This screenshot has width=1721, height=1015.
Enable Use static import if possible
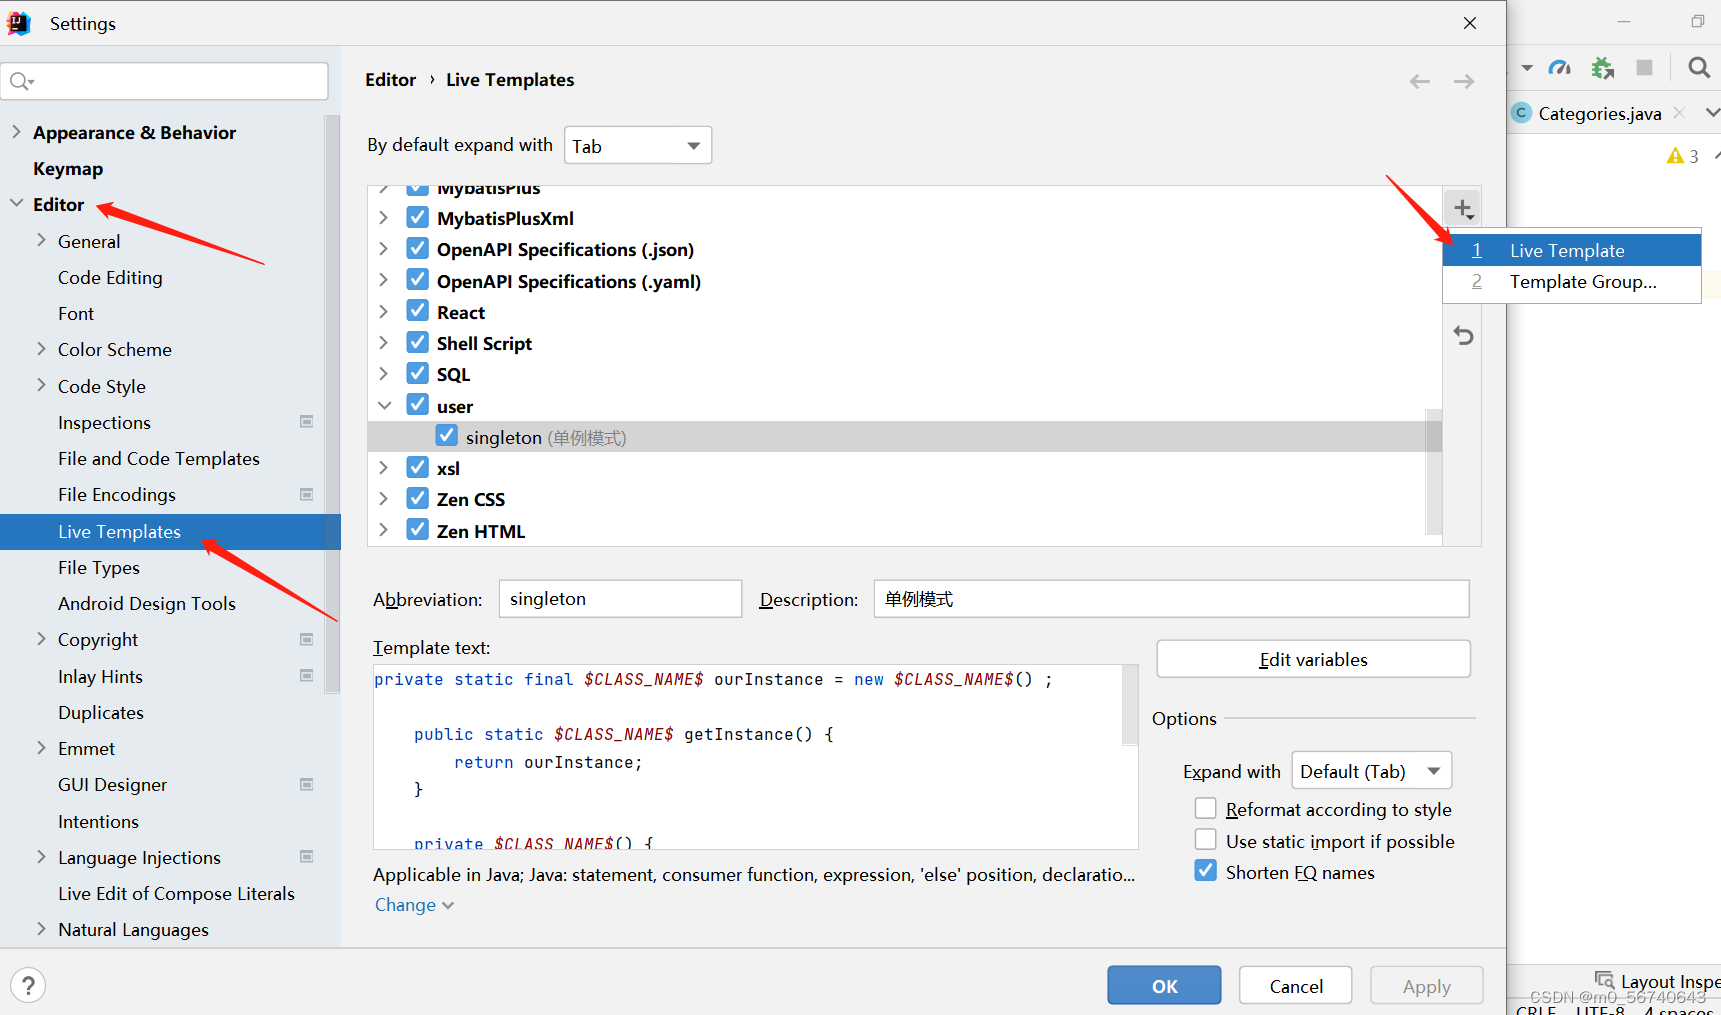[1206, 840]
